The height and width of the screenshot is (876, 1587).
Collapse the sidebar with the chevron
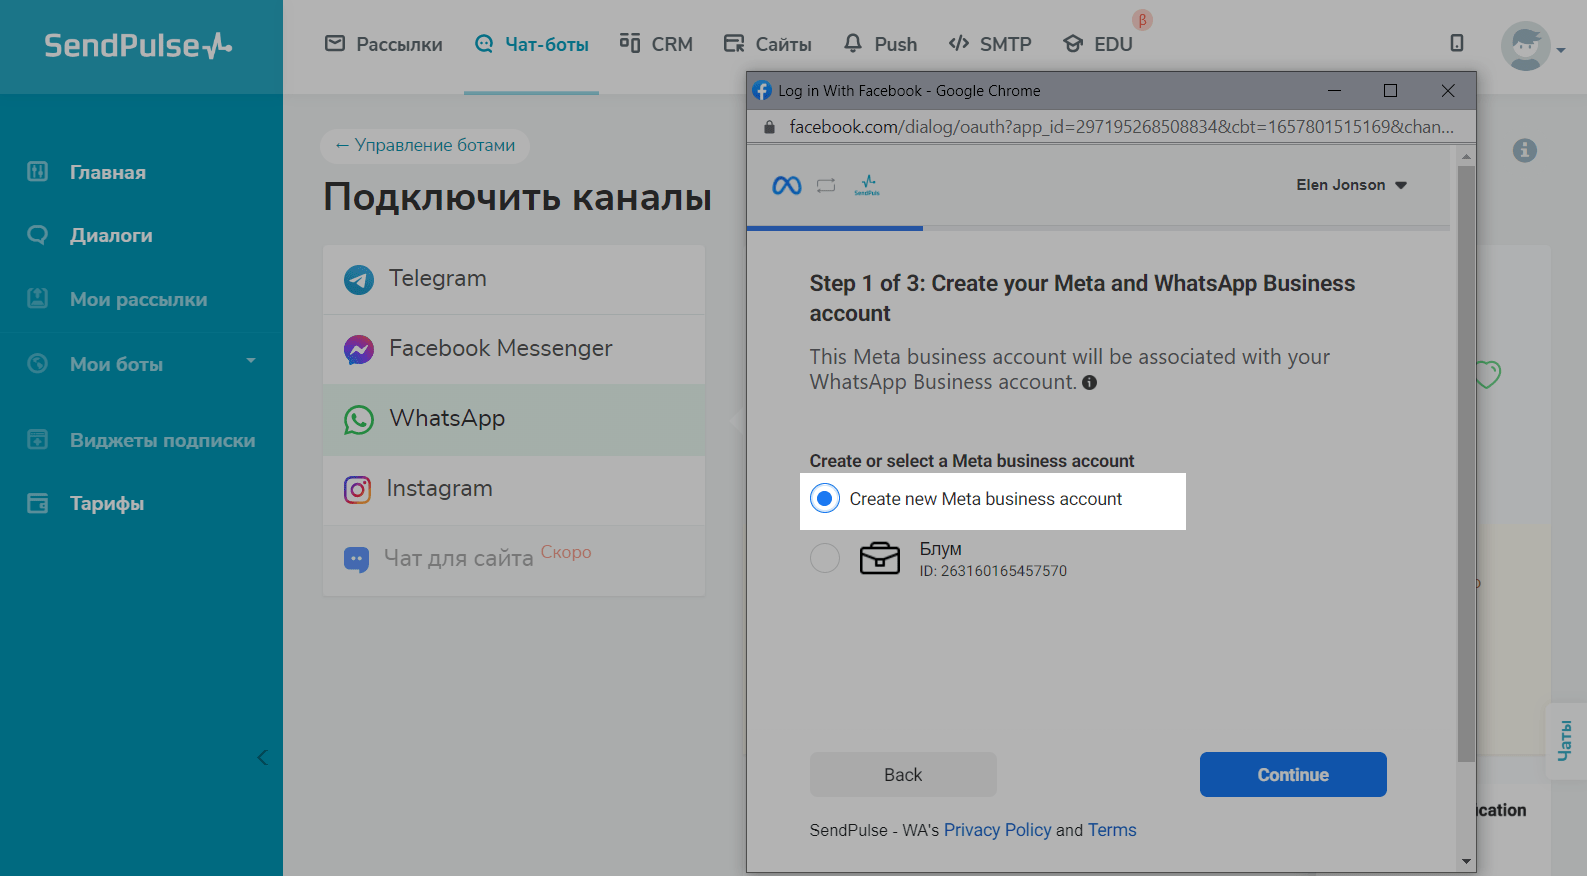[x=262, y=757]
